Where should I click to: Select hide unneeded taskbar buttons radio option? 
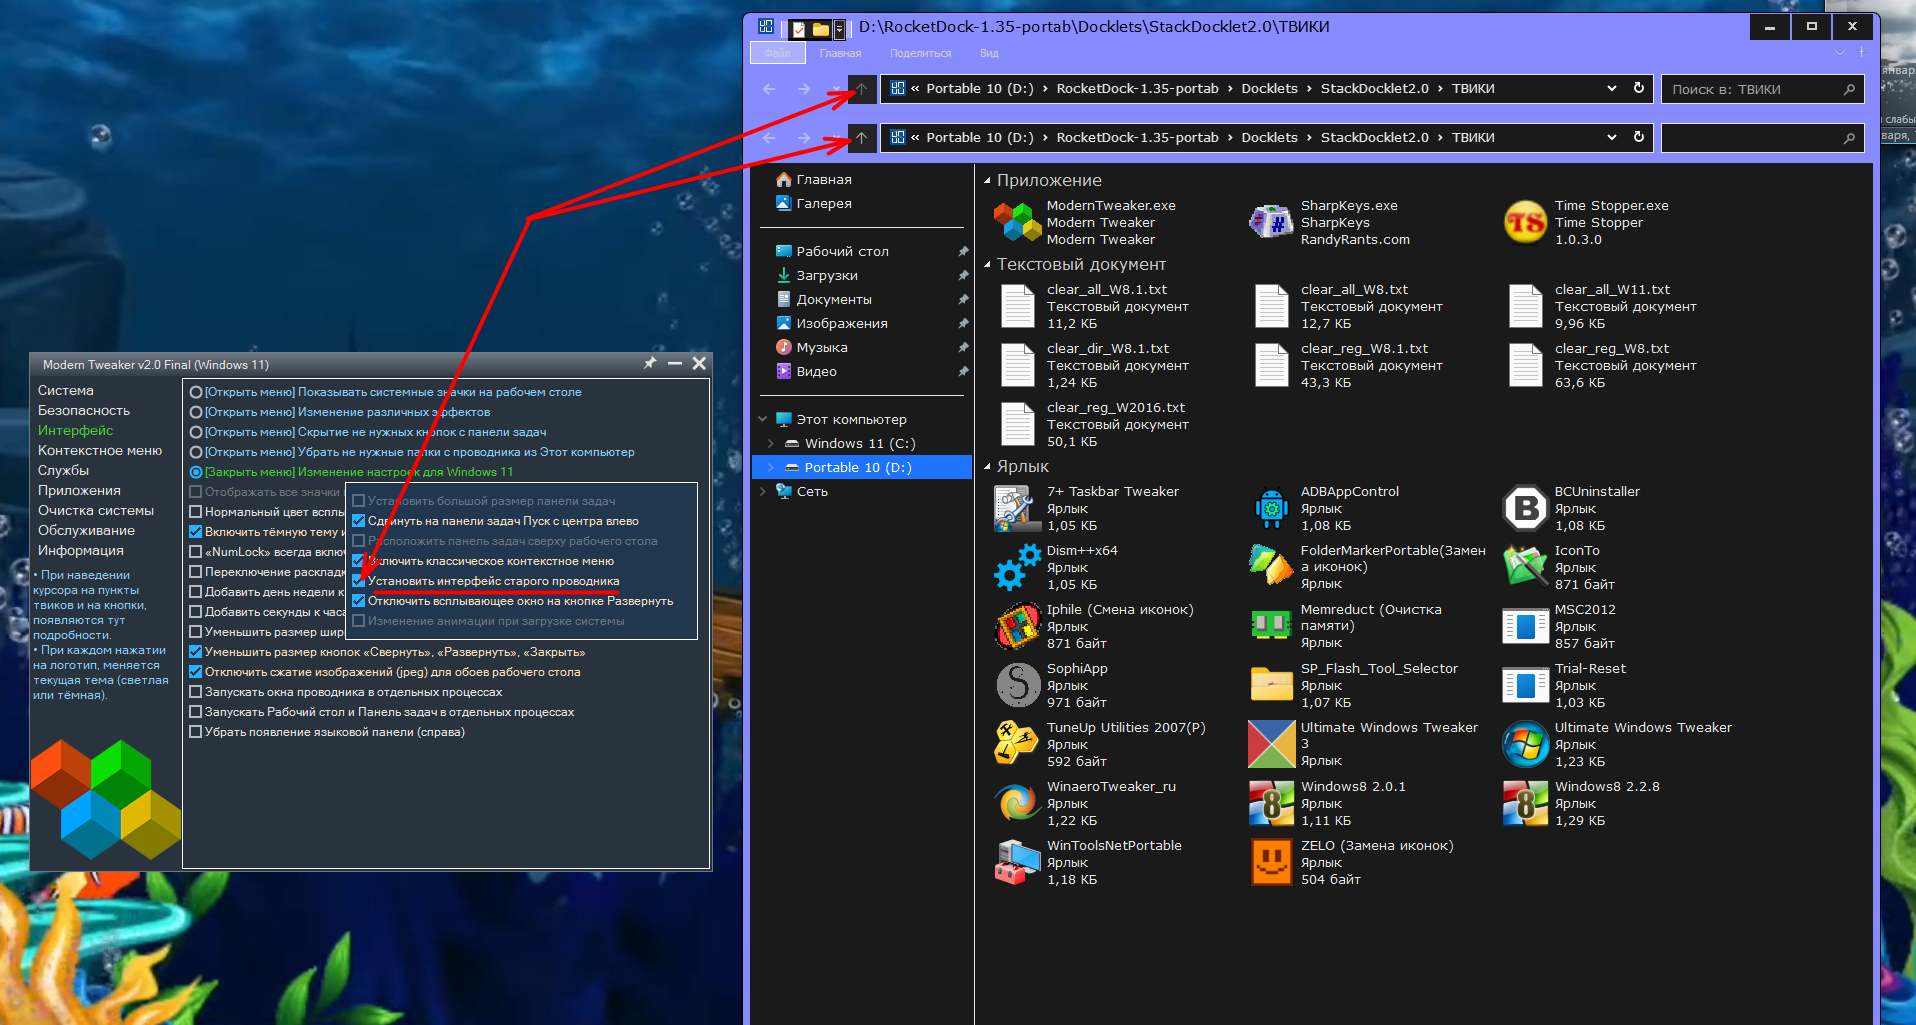[x=196, y=432]
